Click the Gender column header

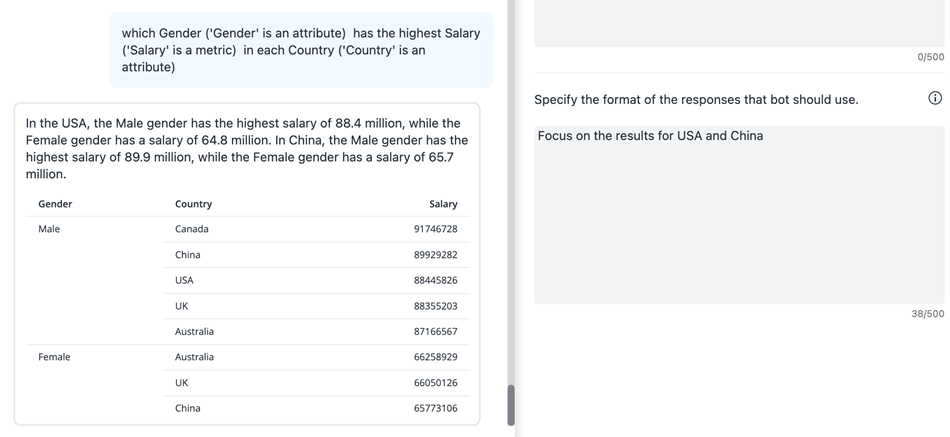pos(55,204)
